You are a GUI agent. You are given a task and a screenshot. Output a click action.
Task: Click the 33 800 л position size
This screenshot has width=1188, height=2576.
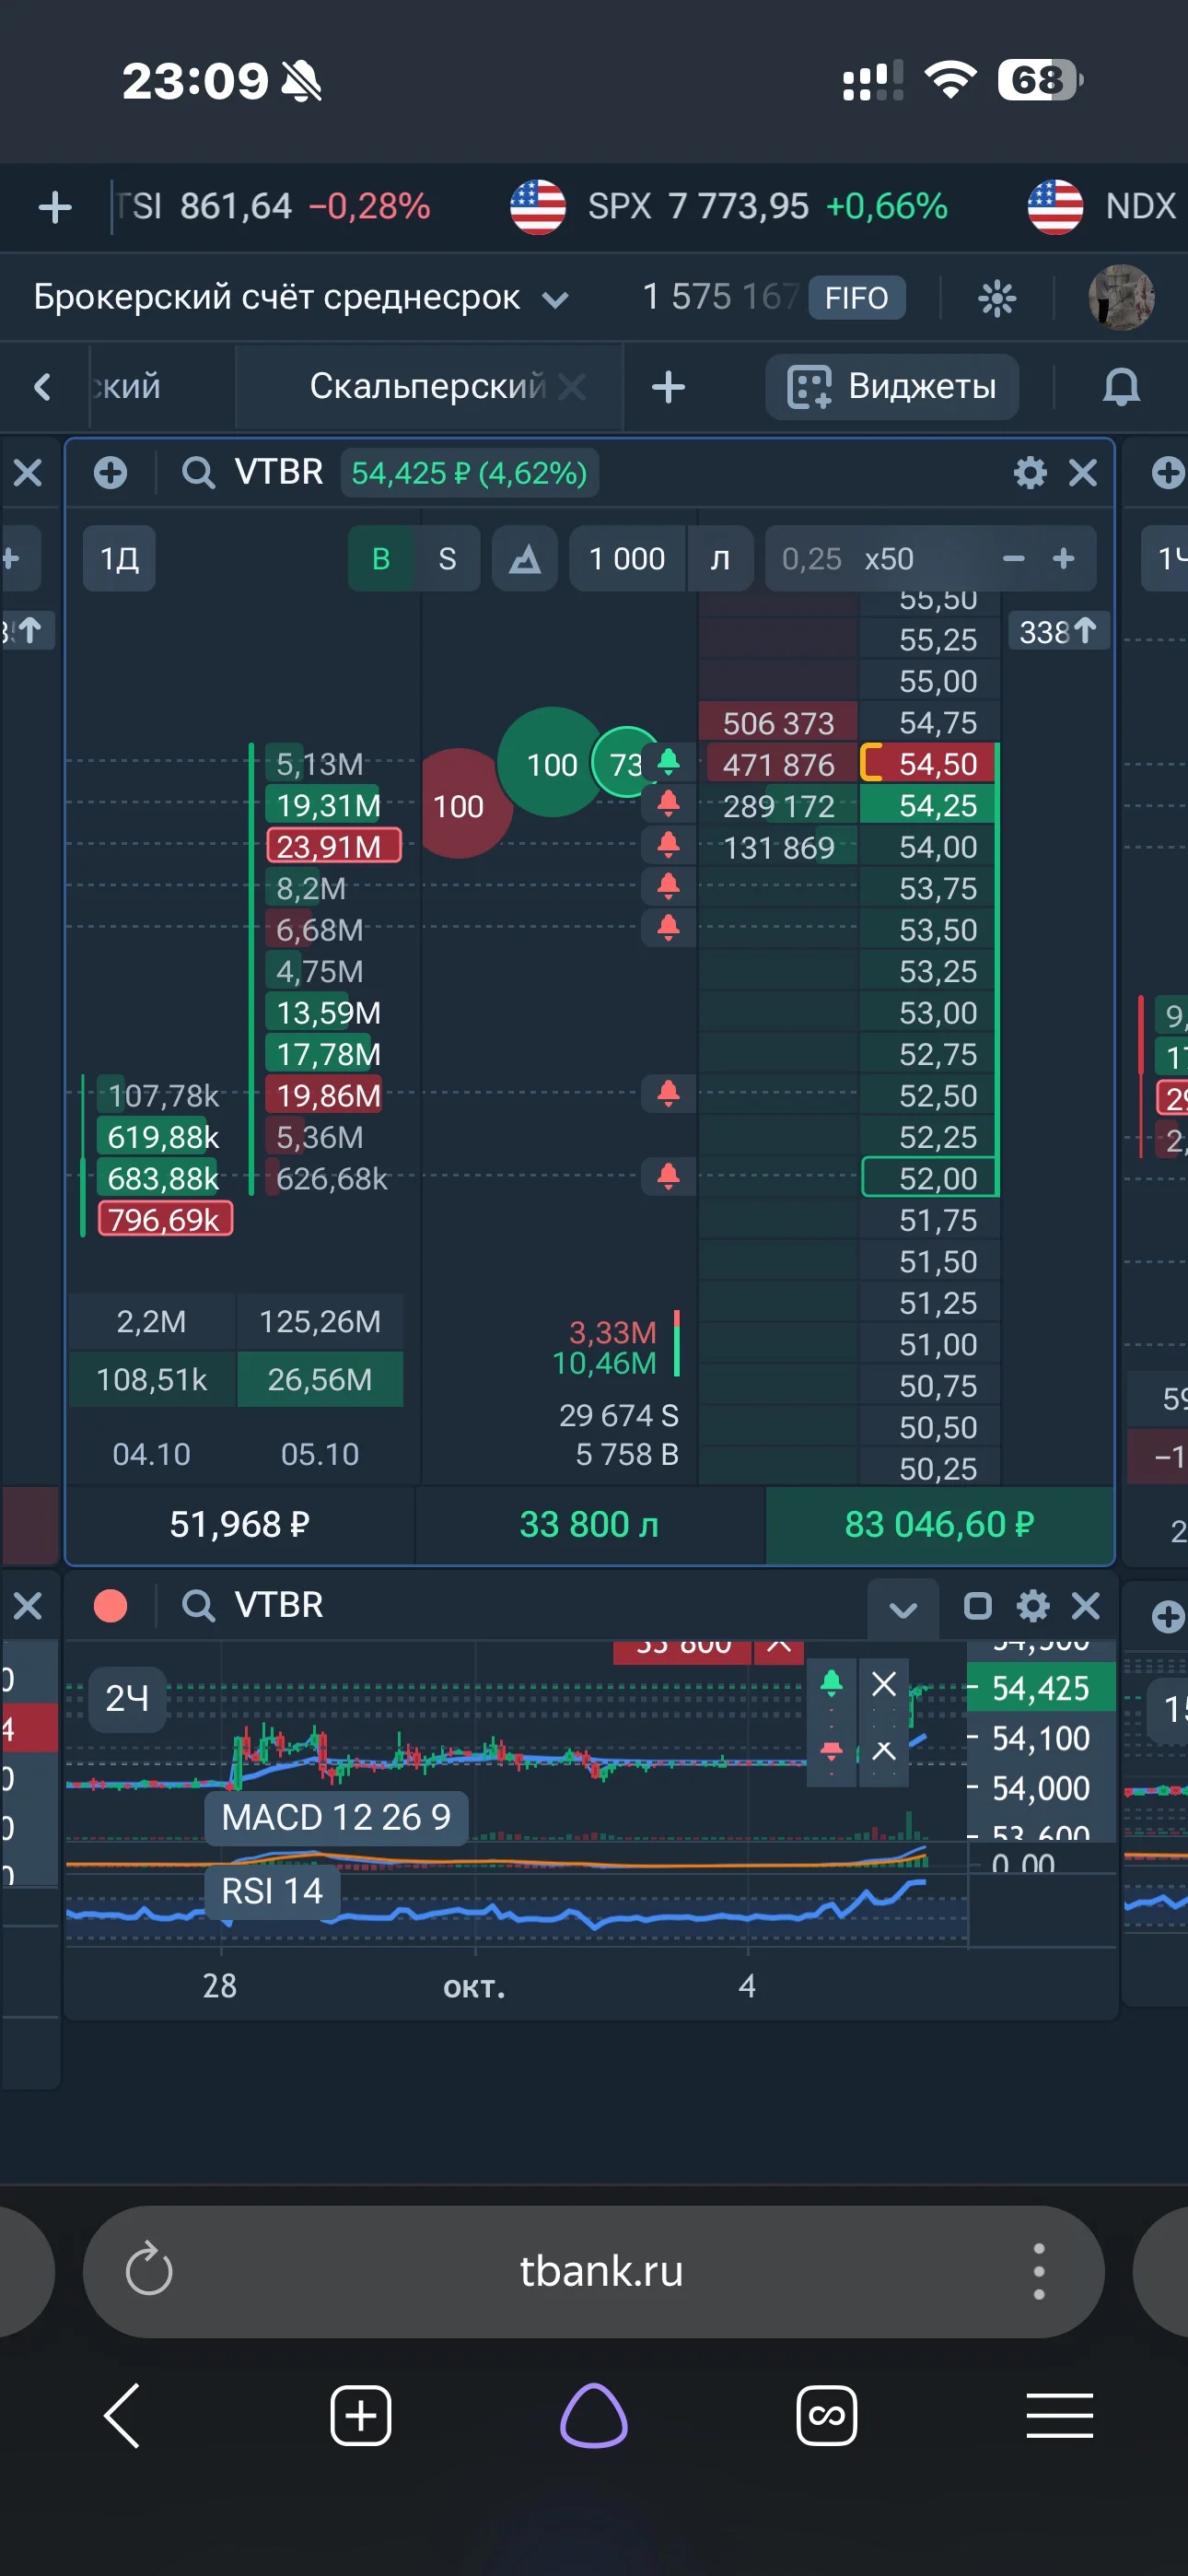coord(589,1524)
